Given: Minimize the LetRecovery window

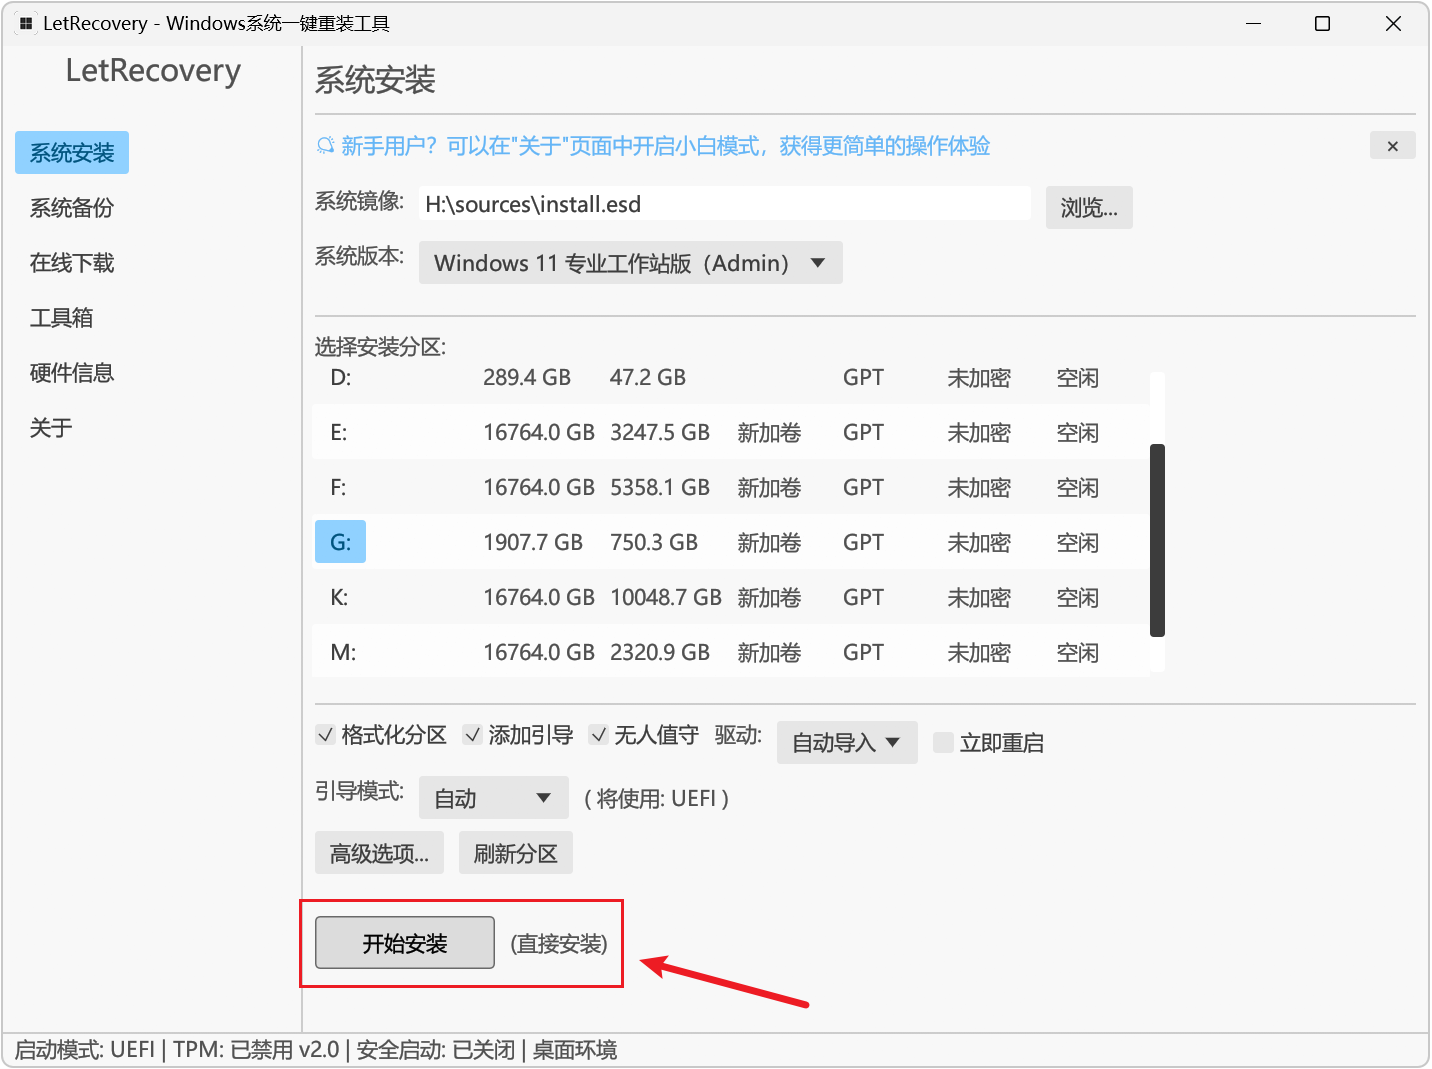Looking at the screenshot, I should click(1253, 23).
